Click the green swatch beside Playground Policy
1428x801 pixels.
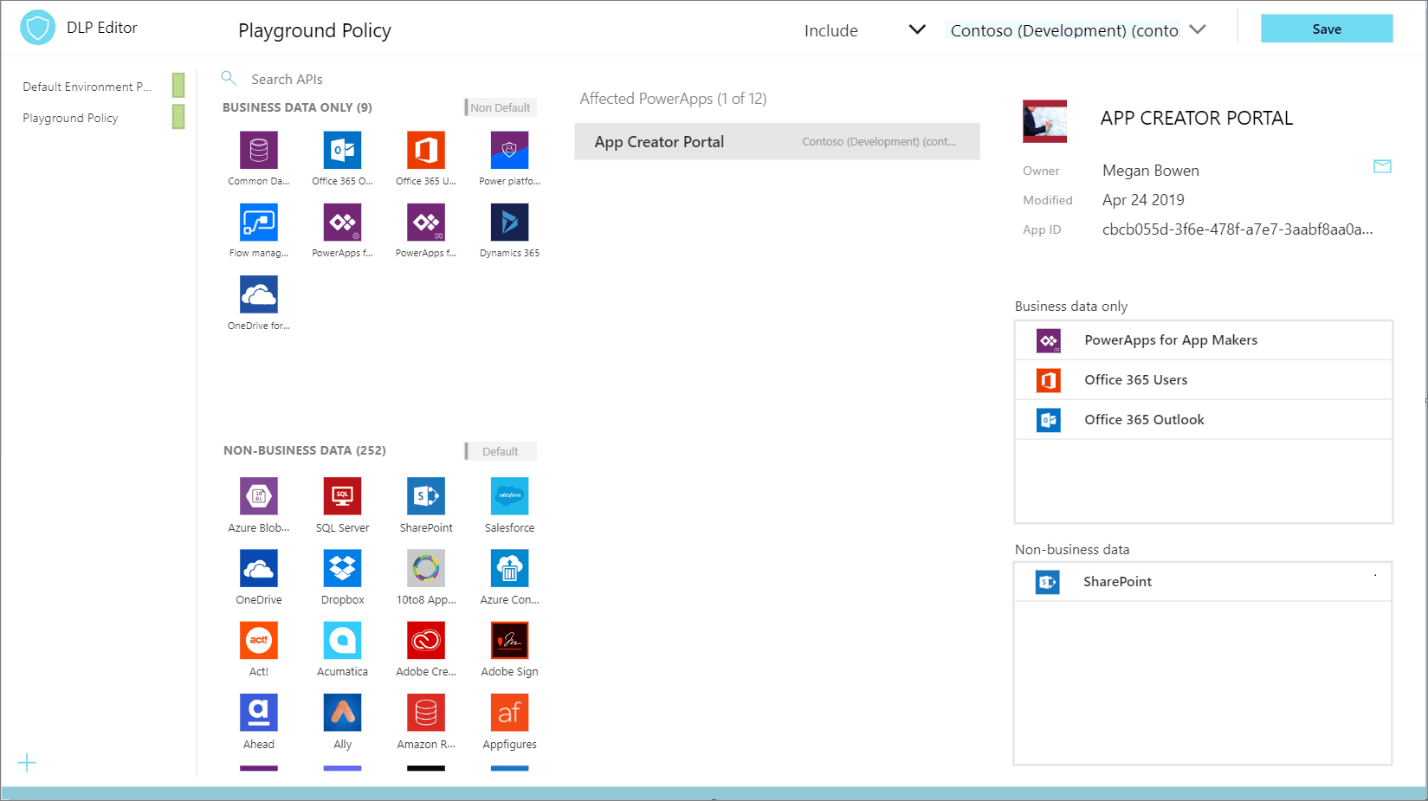[x=179, y=118]
